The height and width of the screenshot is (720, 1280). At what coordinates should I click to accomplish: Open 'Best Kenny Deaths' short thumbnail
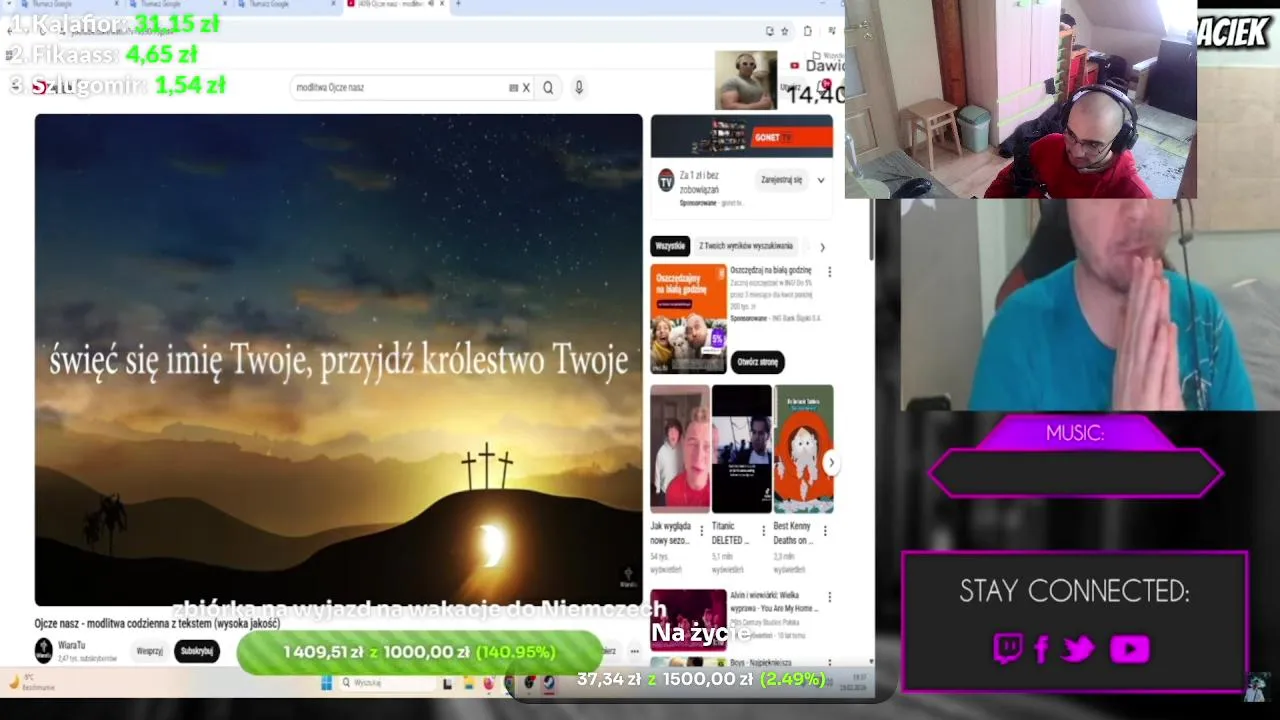[x=804, y=448]
